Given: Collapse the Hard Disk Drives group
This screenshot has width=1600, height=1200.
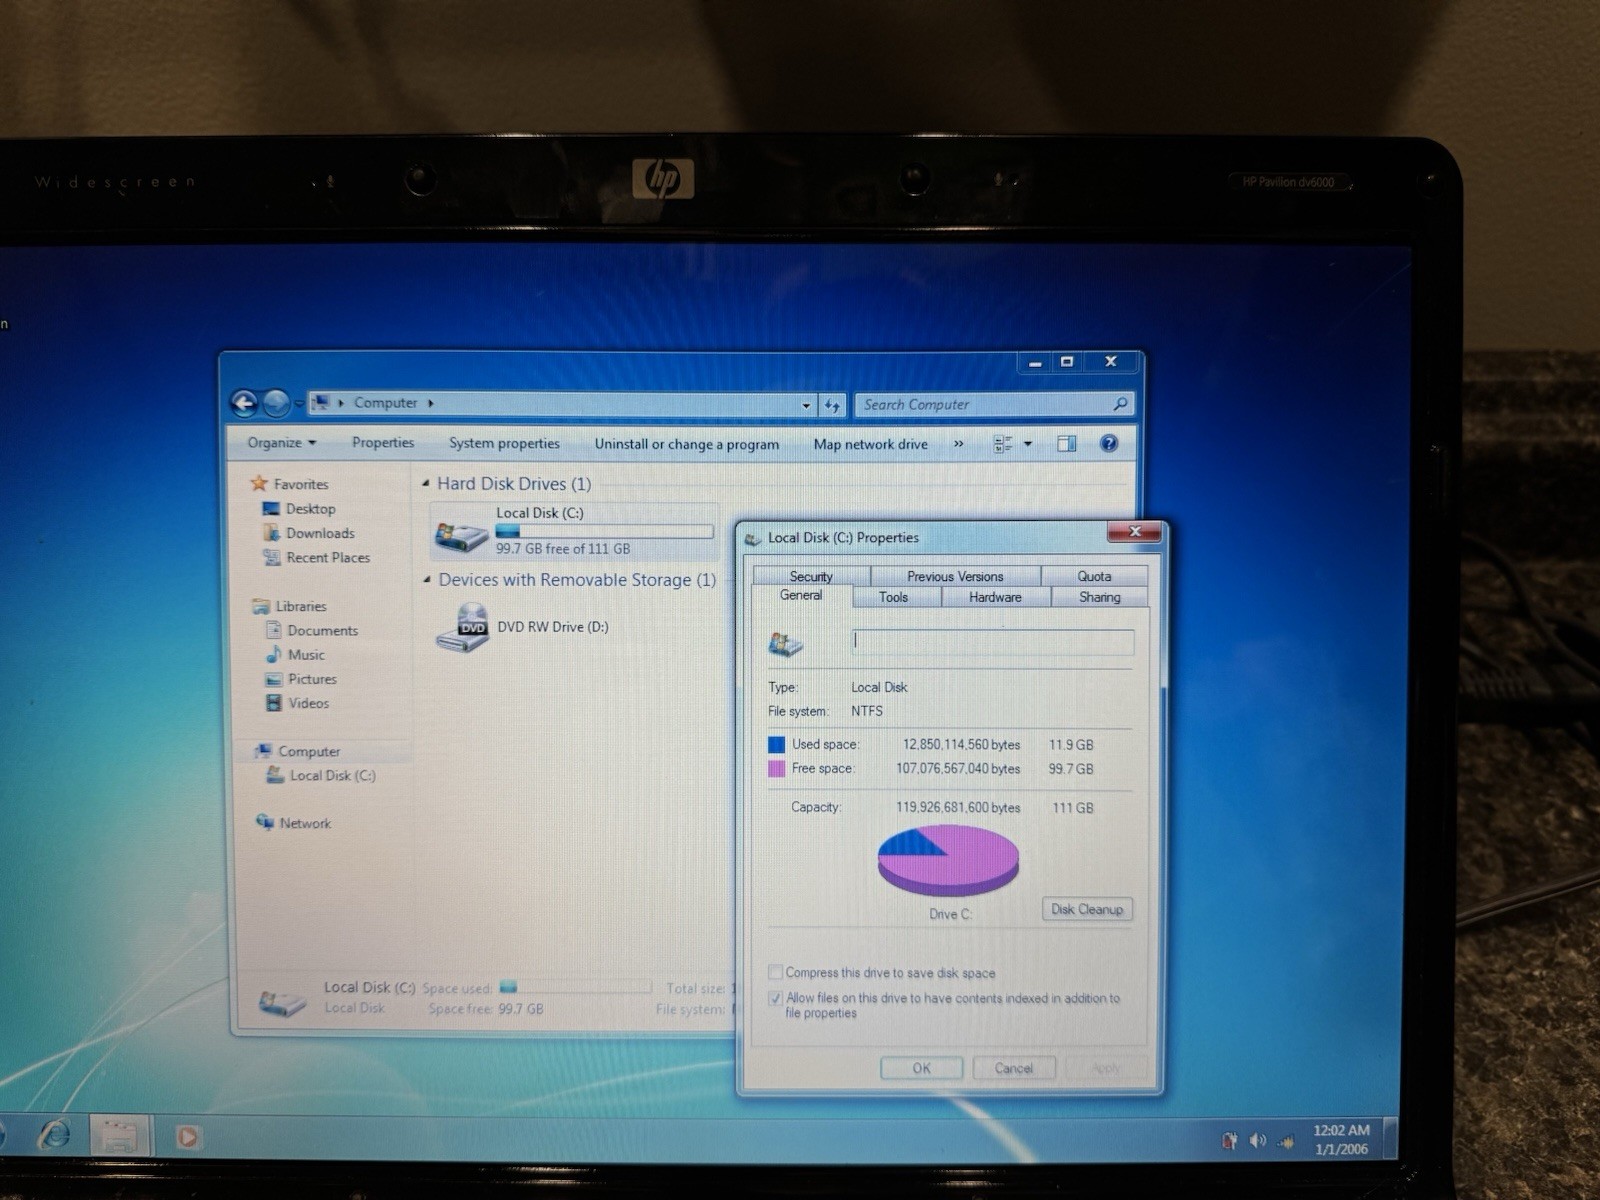Looking at the screenshot, I should (x=426, y=483).
